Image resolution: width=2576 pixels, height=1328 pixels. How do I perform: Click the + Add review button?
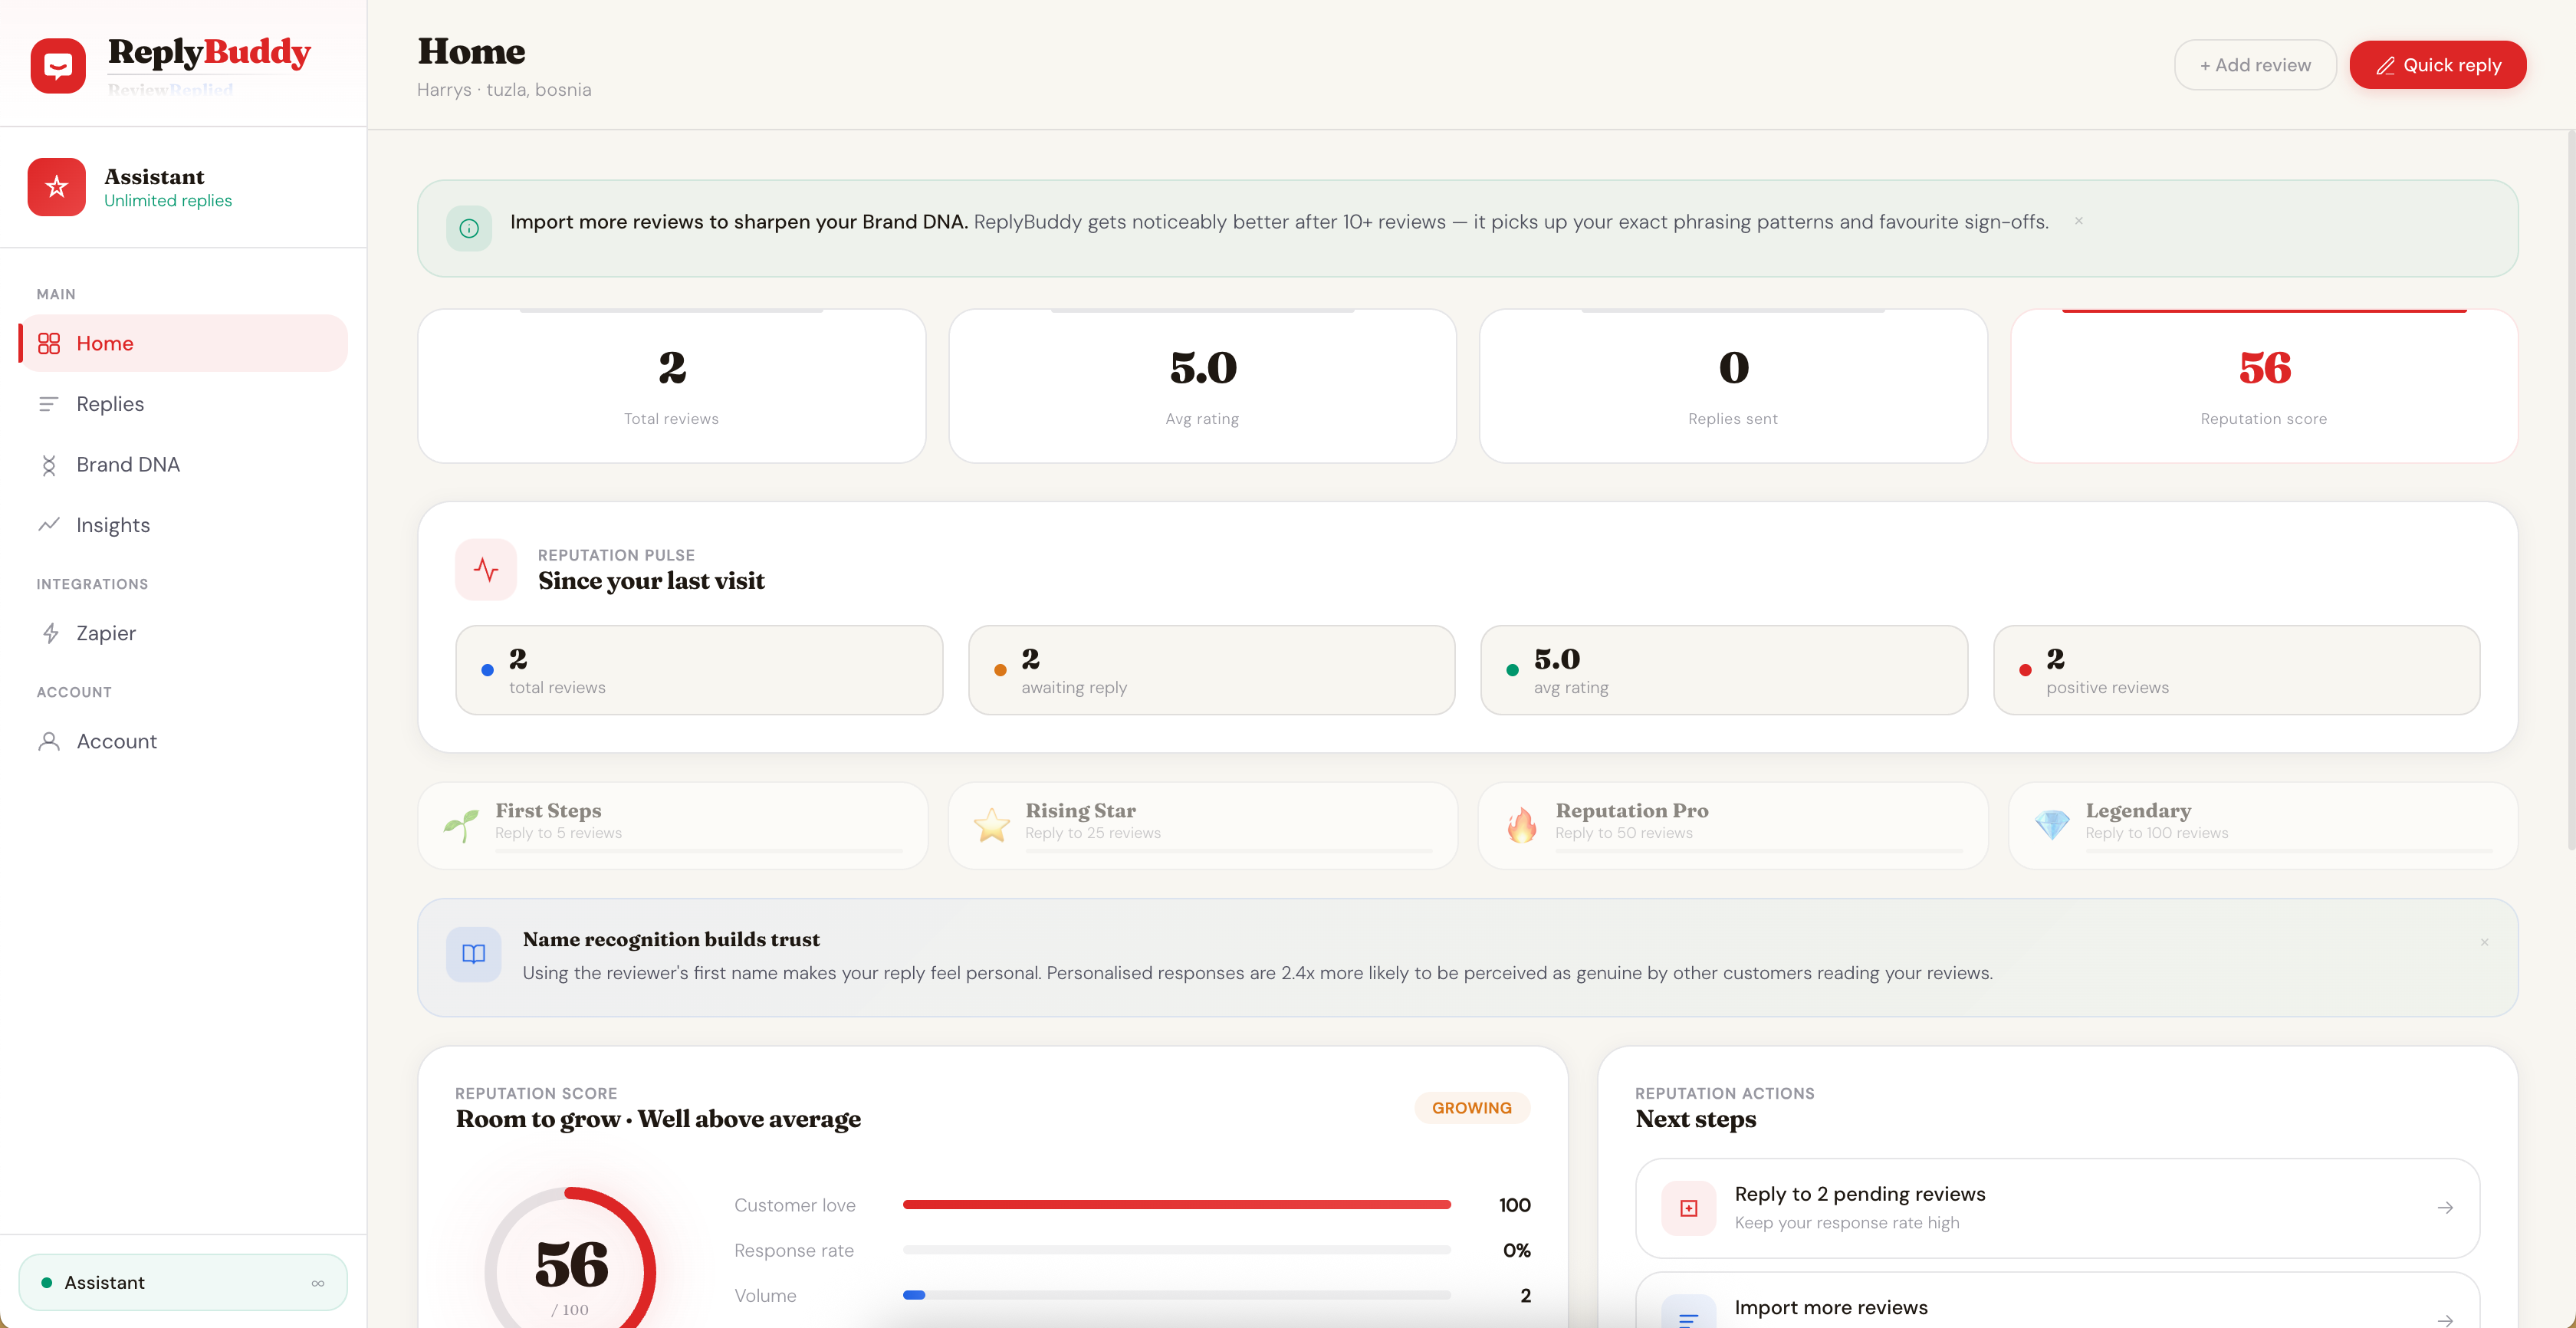(2255, 64)
